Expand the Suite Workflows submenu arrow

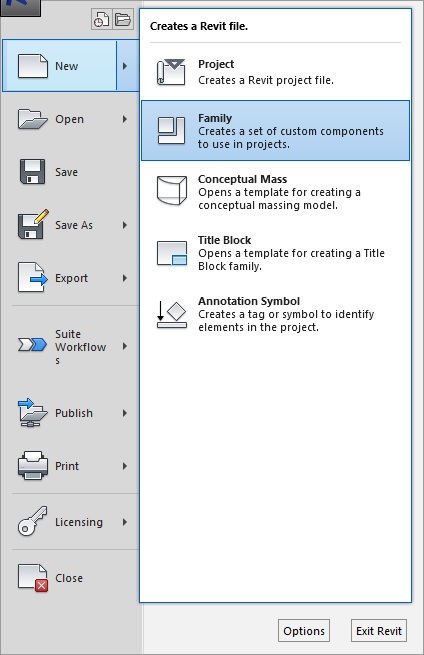[x=125, y=346]
